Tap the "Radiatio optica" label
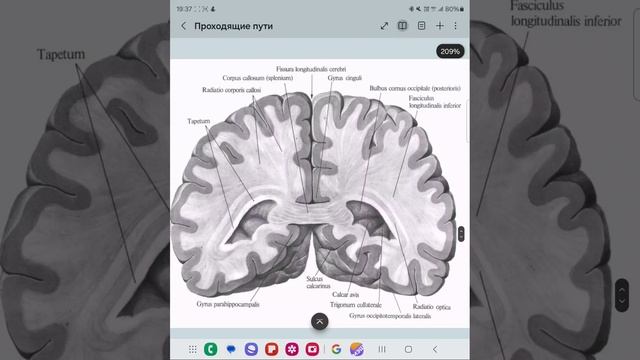The width and height of the screenshot is (640, 360). coord(431,307)
